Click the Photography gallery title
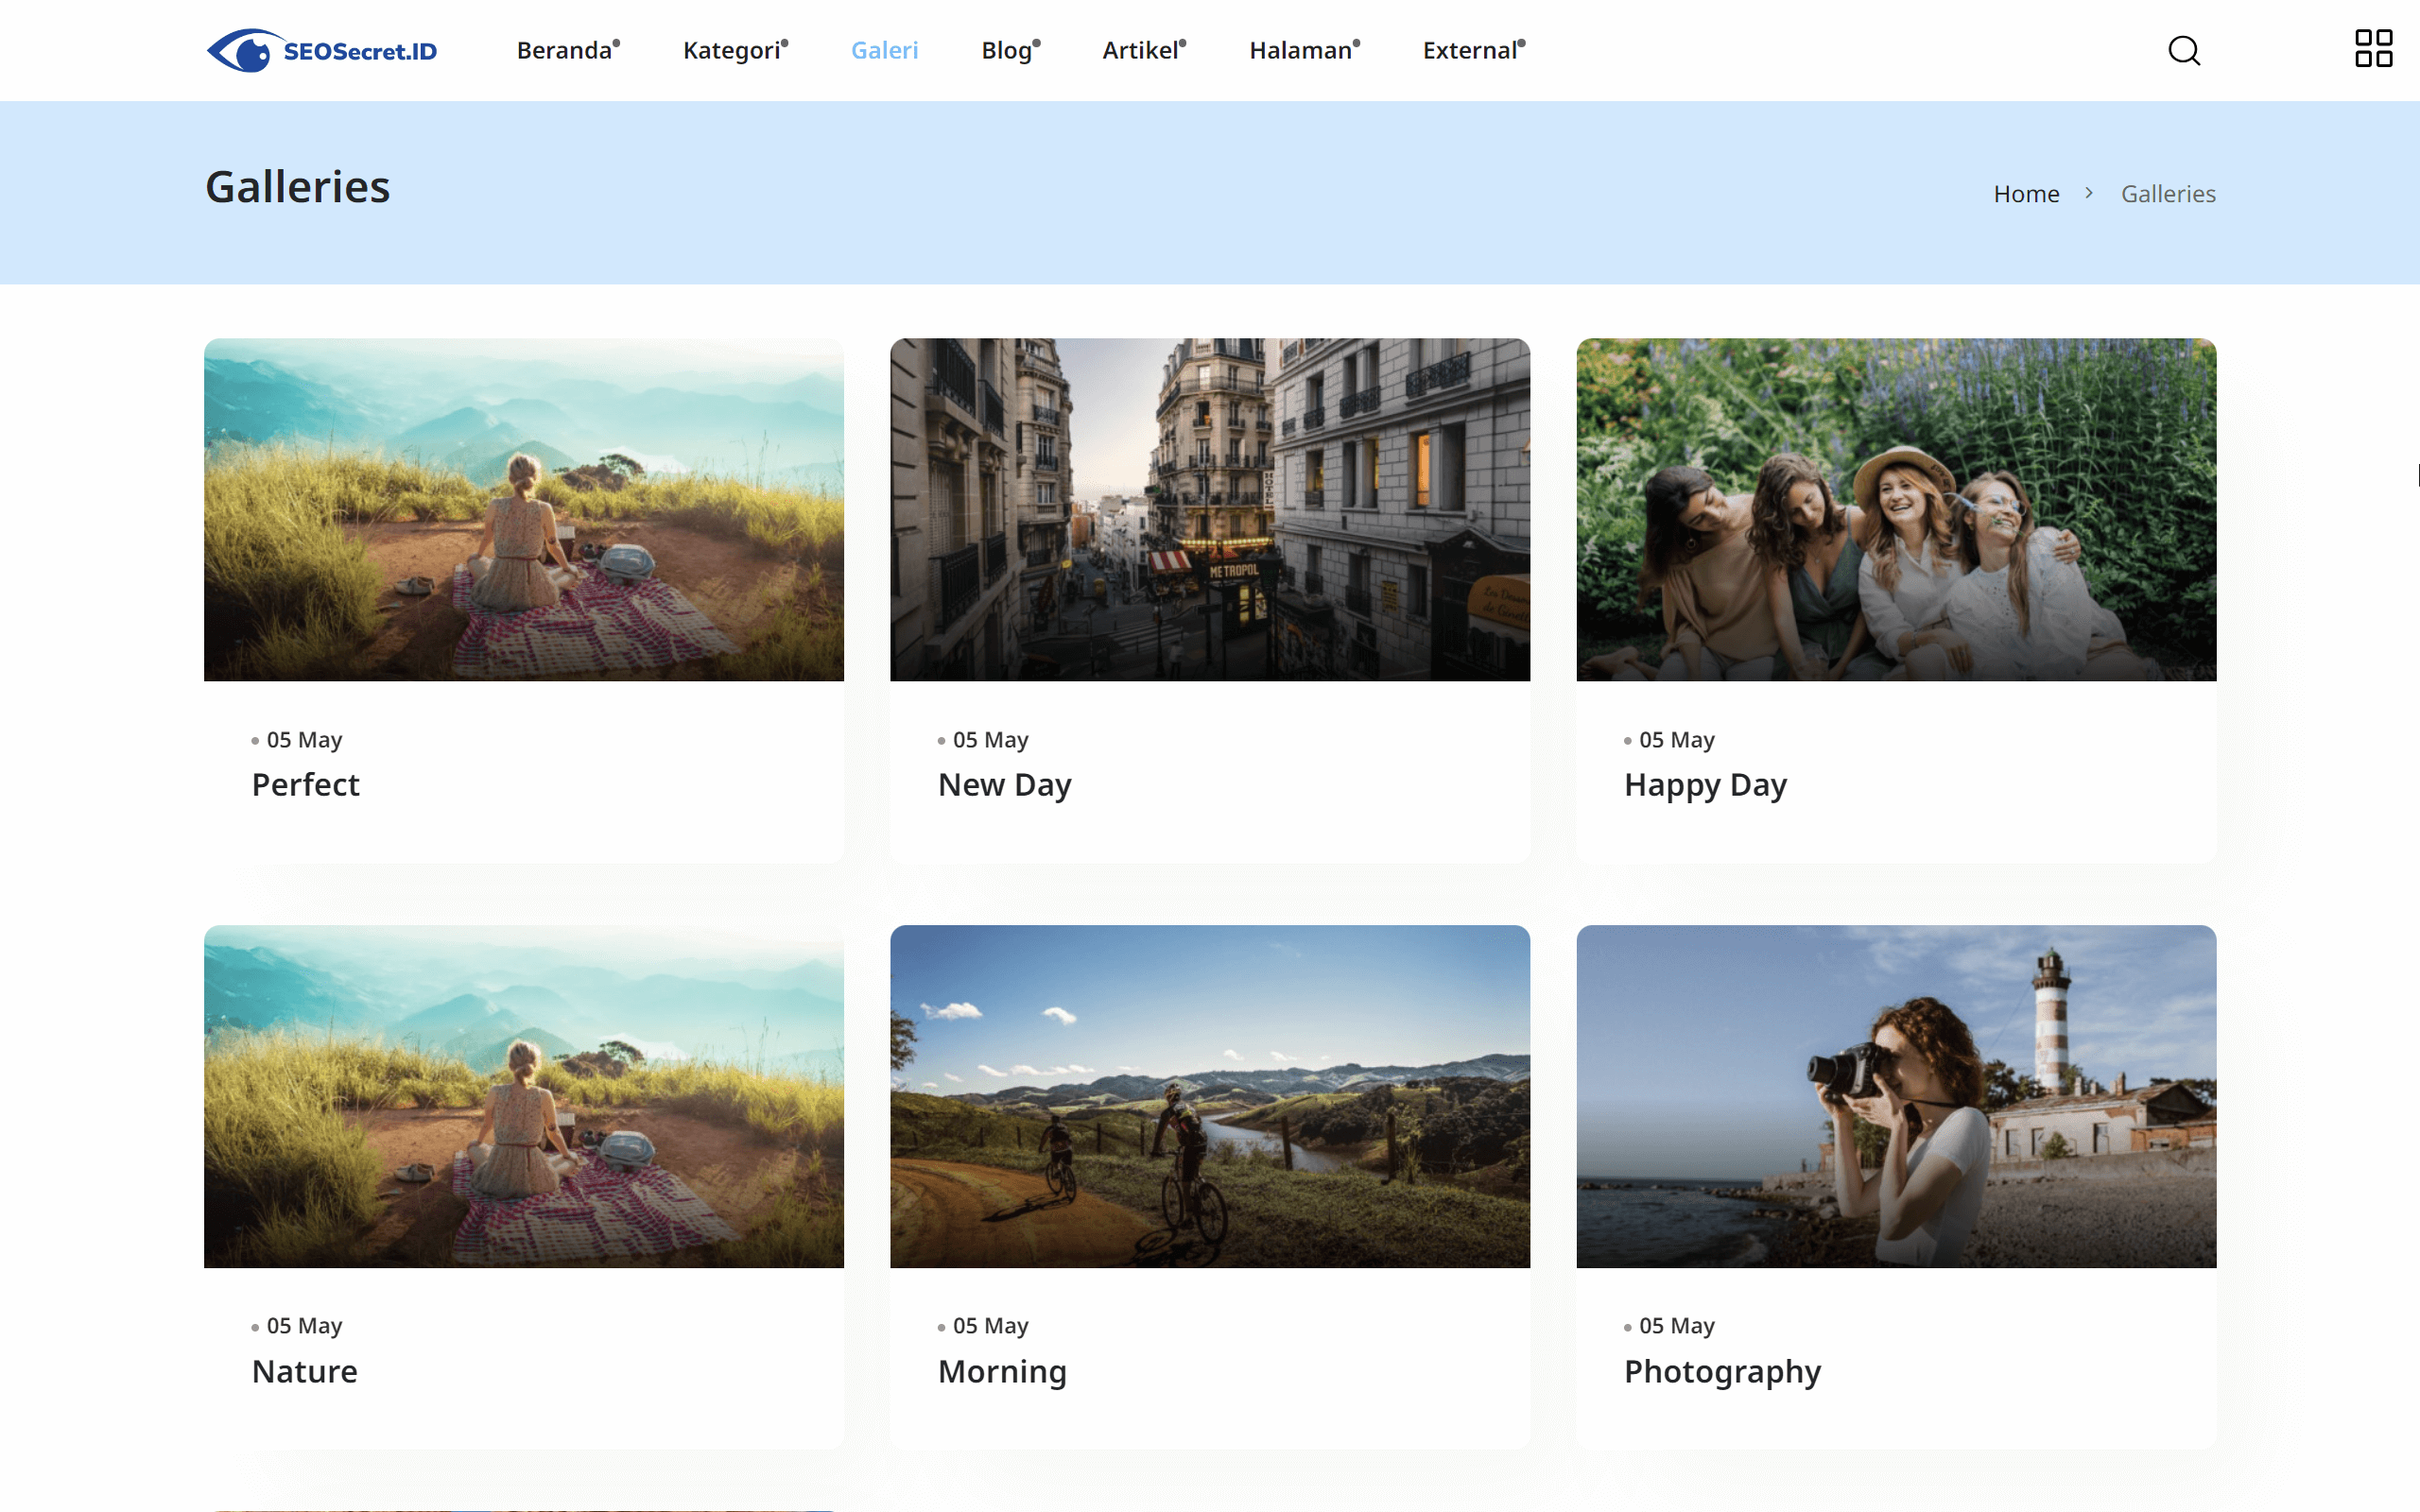The width and height of the screenshot is (2420, 1512). pyautogui.click(x=1722, y=1371)
